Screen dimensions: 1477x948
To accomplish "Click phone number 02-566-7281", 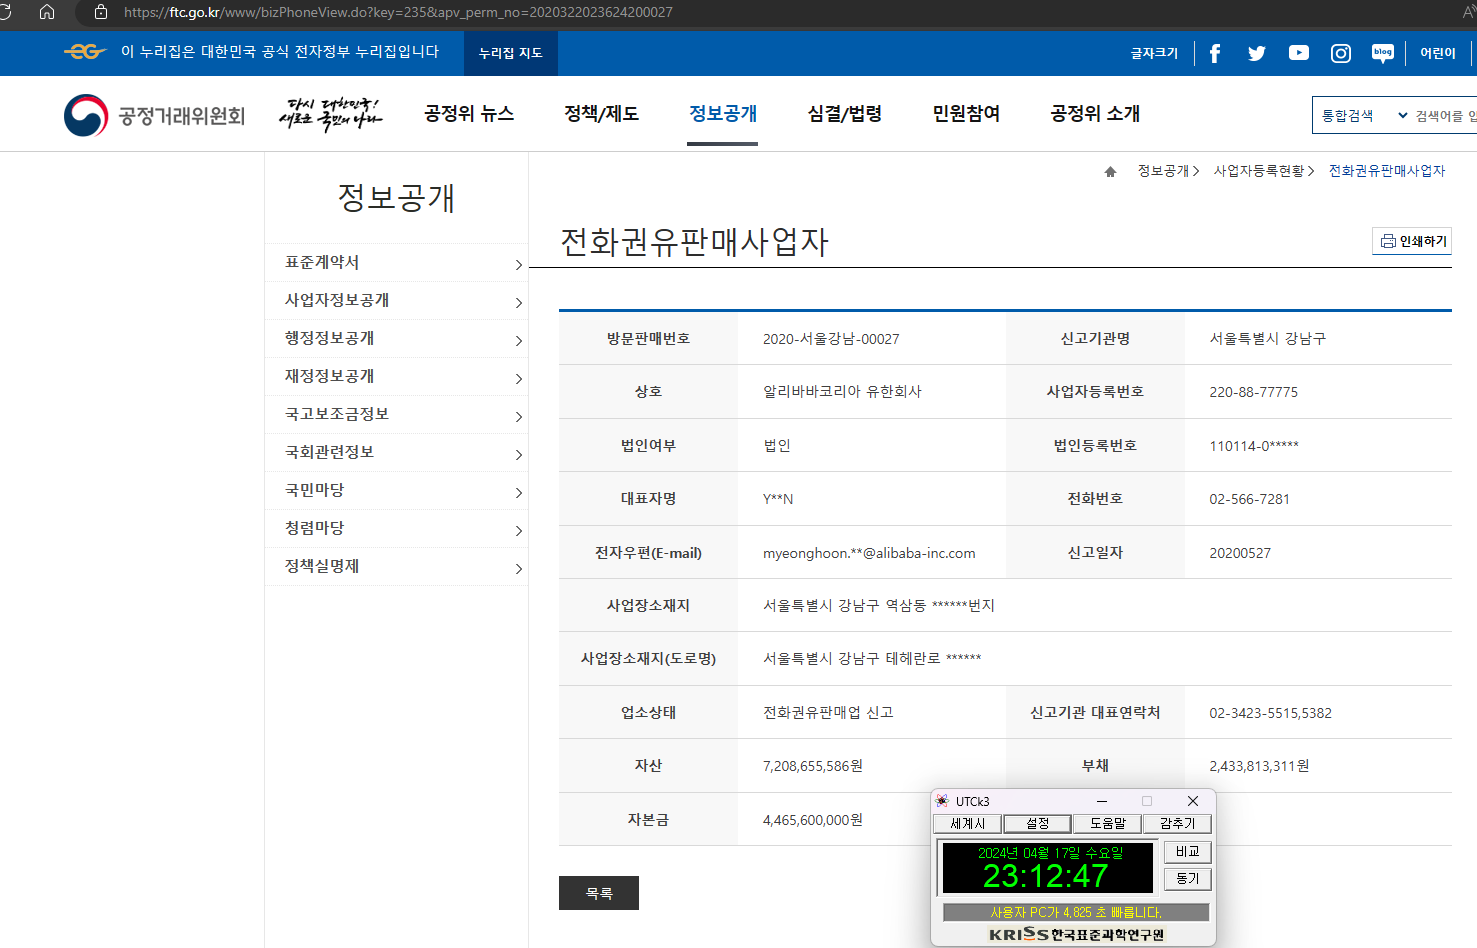I will coord(1250,499).
